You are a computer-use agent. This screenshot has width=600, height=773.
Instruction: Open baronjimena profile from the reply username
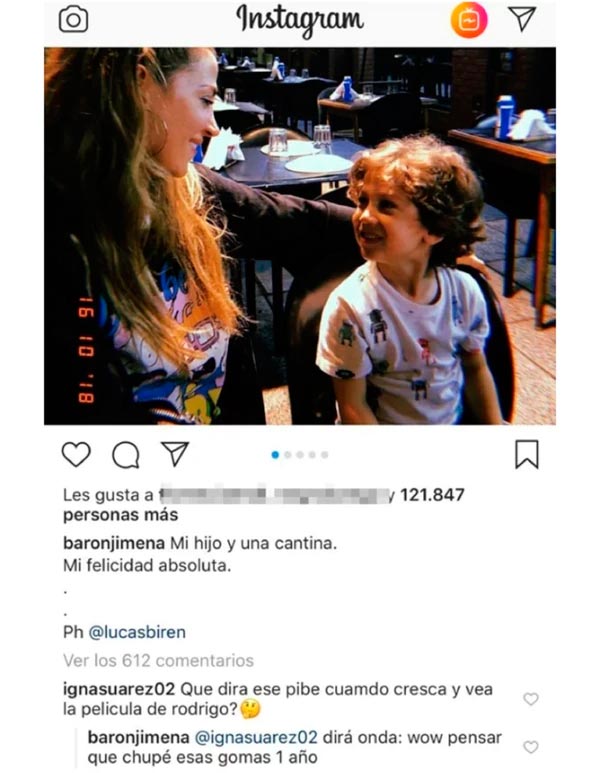click(x=139, y=738)
